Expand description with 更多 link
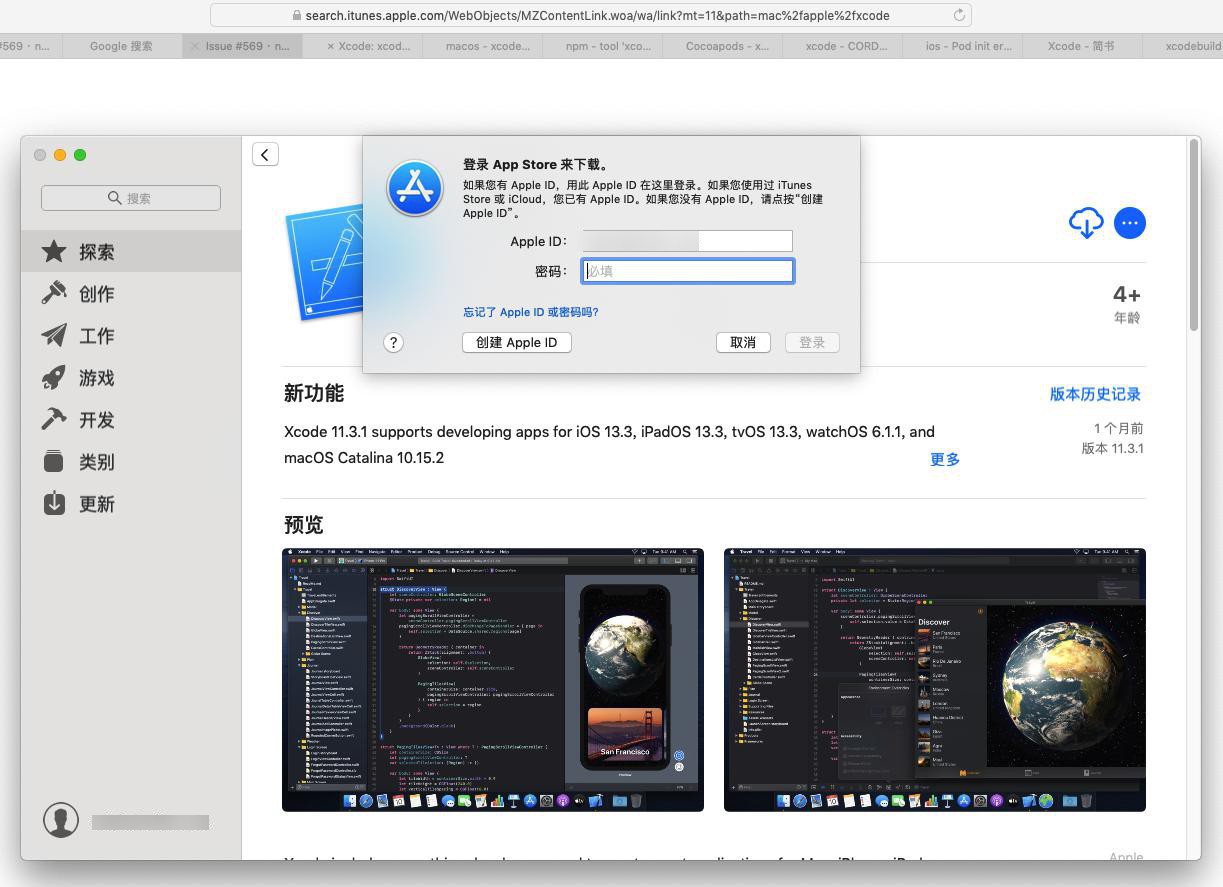 click(945, 459)
